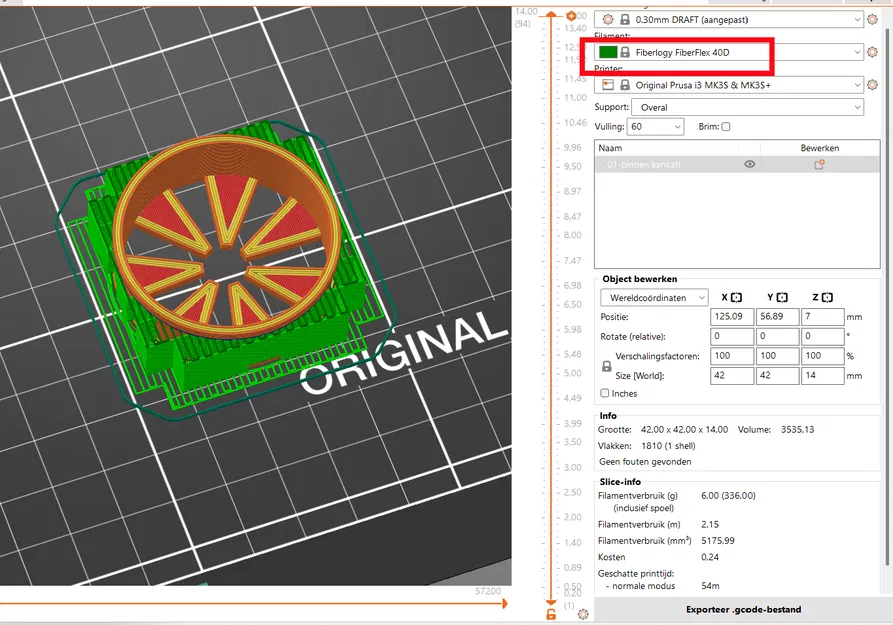Click the Positie Y field showing 56,89

[x=777, y=317]
